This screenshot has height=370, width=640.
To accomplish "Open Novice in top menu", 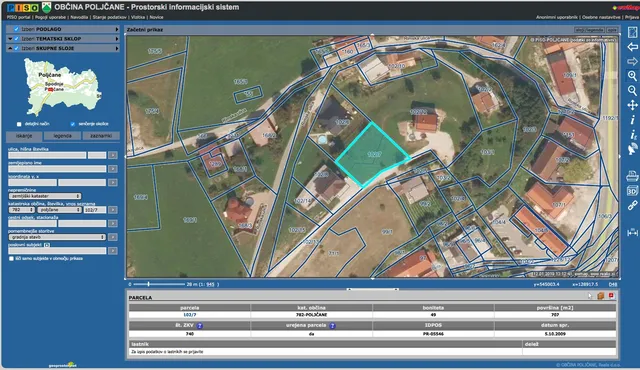I will [x=157, y=17].
